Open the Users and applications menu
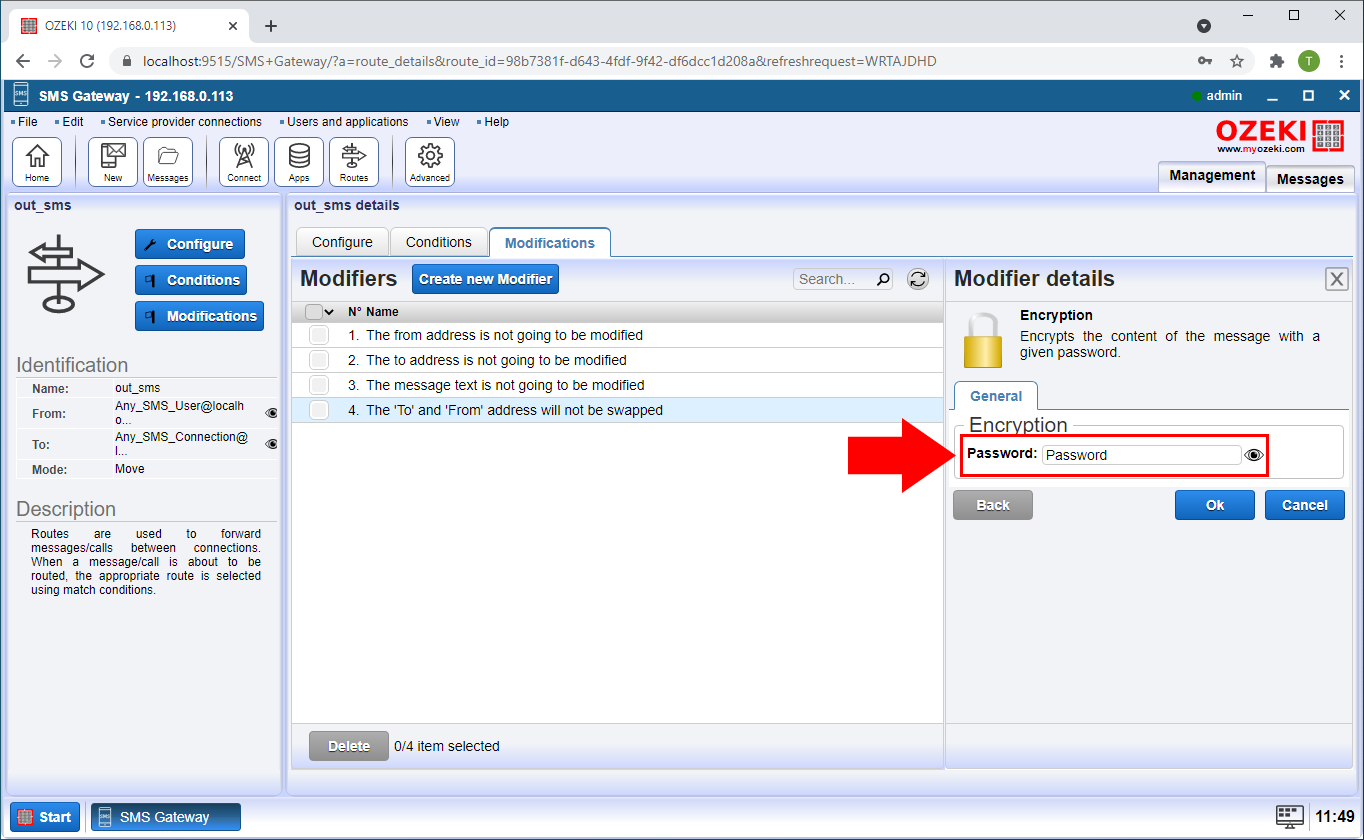The height and width of the screenshot is (840, 1364). tap(347, 122)
